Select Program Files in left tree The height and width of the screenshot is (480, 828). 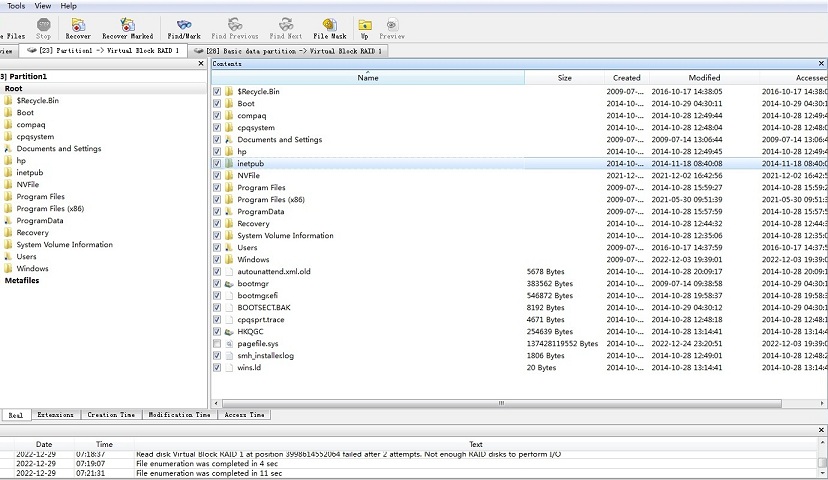[41, 196]
